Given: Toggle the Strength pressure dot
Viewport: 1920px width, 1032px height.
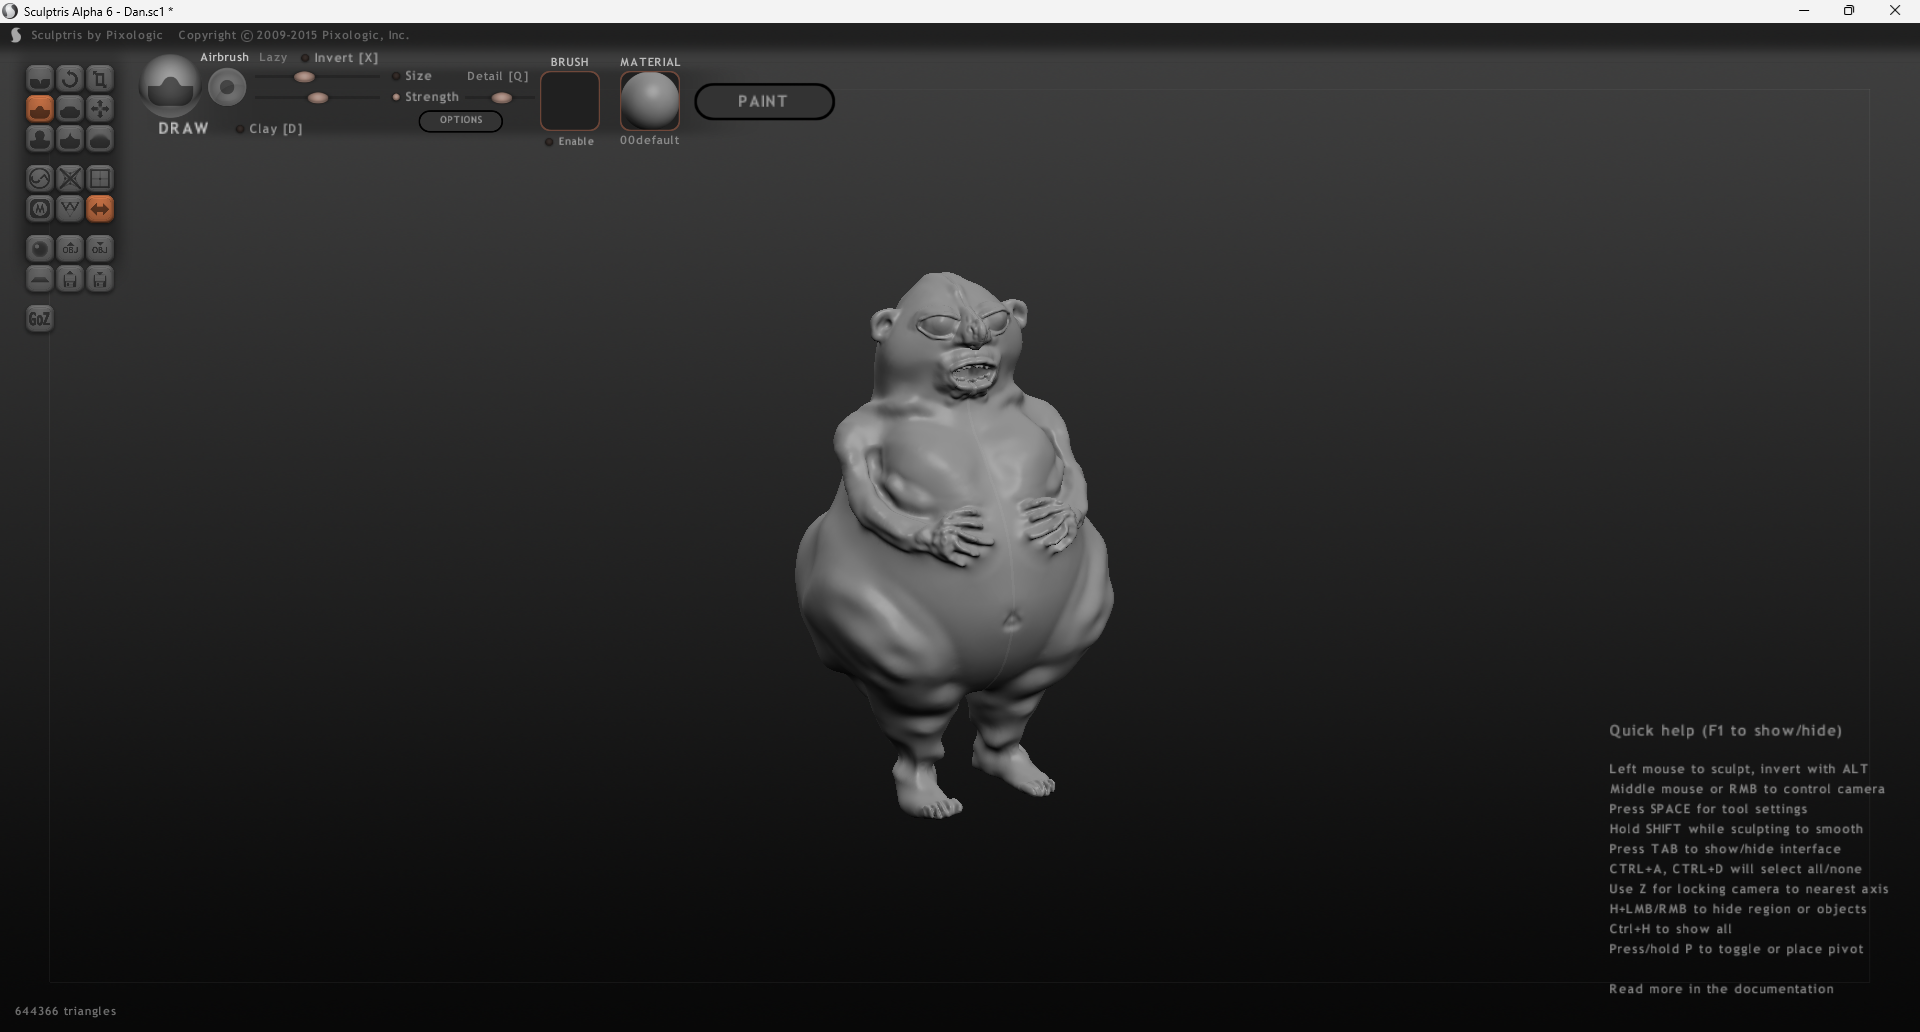Looking at the screenshot, I should pyautogui.click(x=396, y=97).
